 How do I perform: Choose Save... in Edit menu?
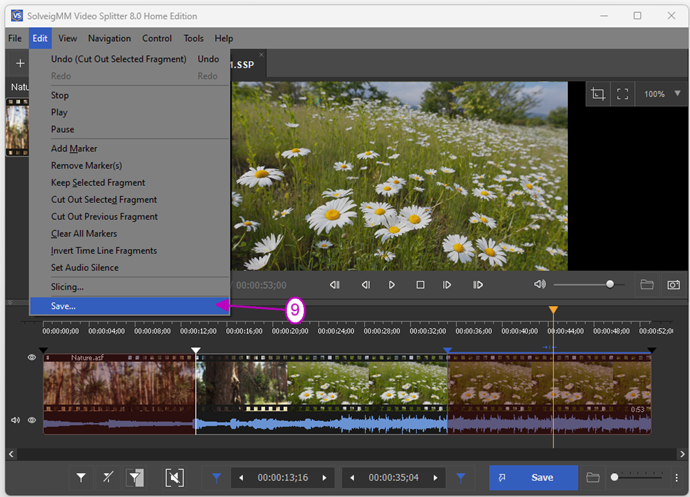coord(130,306)
